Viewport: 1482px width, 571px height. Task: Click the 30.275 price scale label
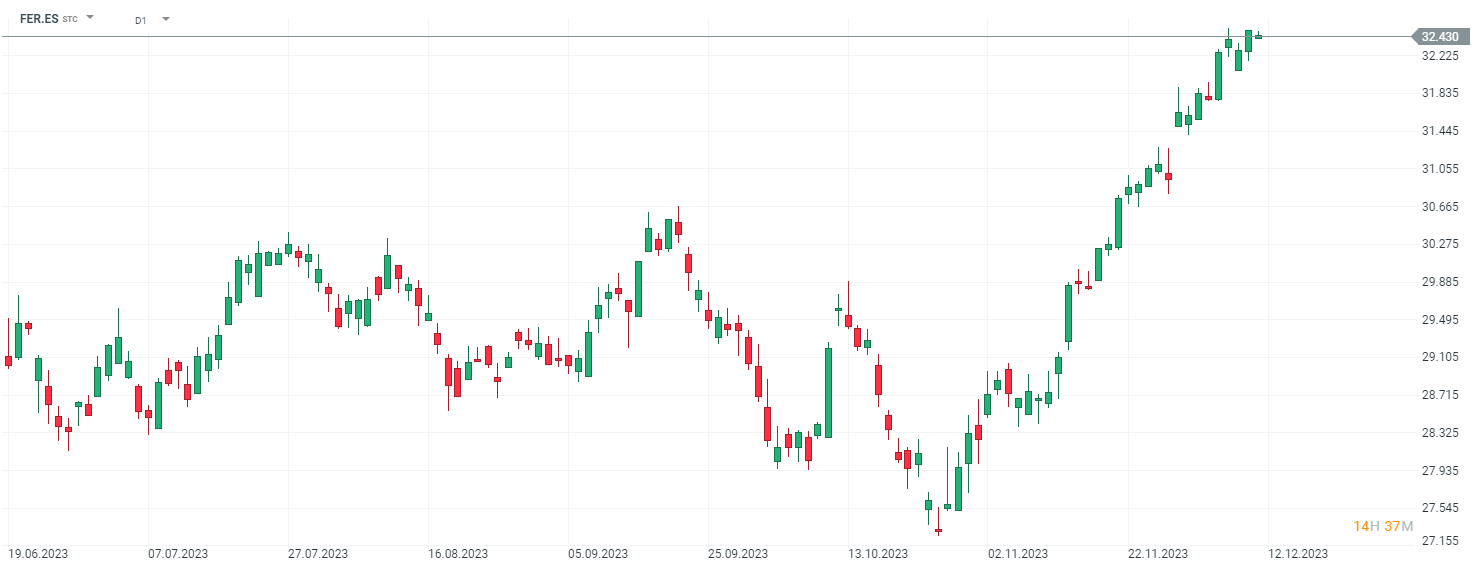tap(1440, 244)
